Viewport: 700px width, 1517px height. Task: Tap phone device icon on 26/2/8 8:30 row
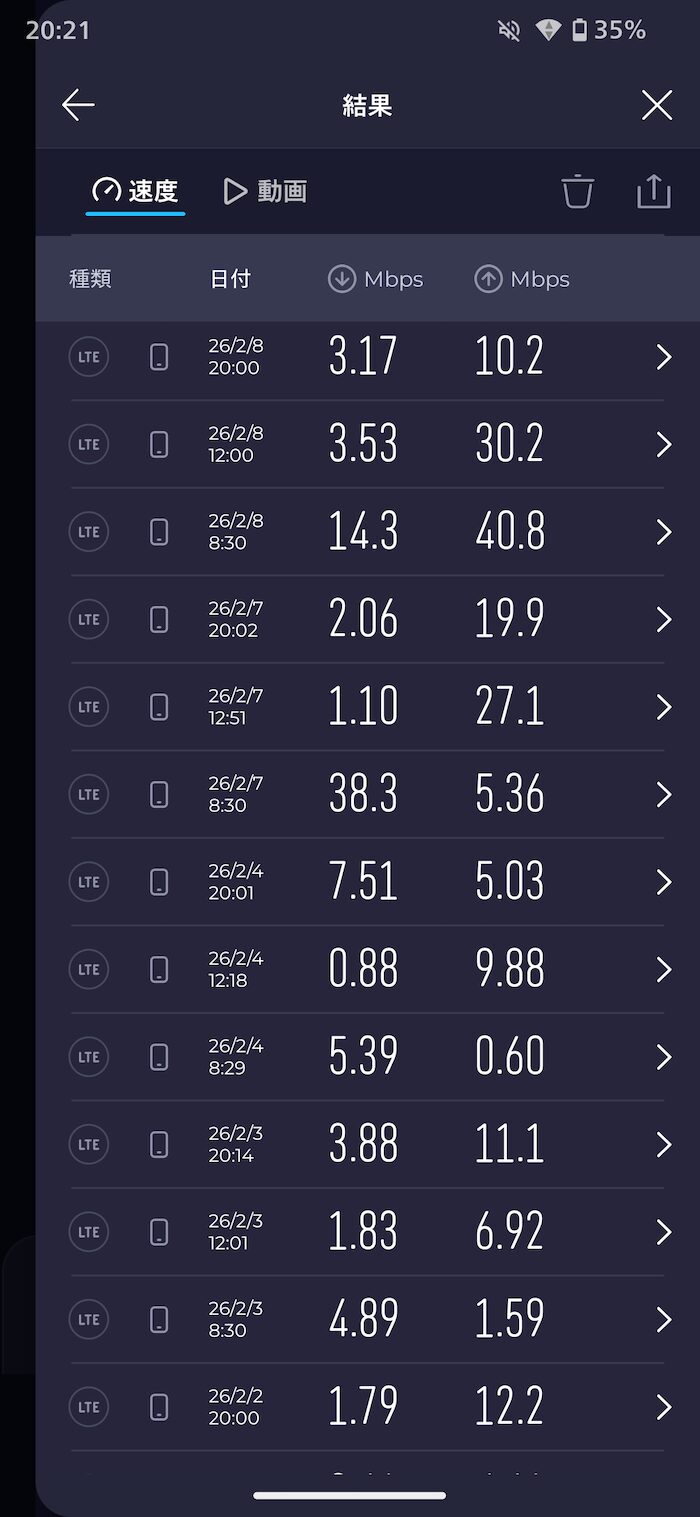[x=159, y=532]
